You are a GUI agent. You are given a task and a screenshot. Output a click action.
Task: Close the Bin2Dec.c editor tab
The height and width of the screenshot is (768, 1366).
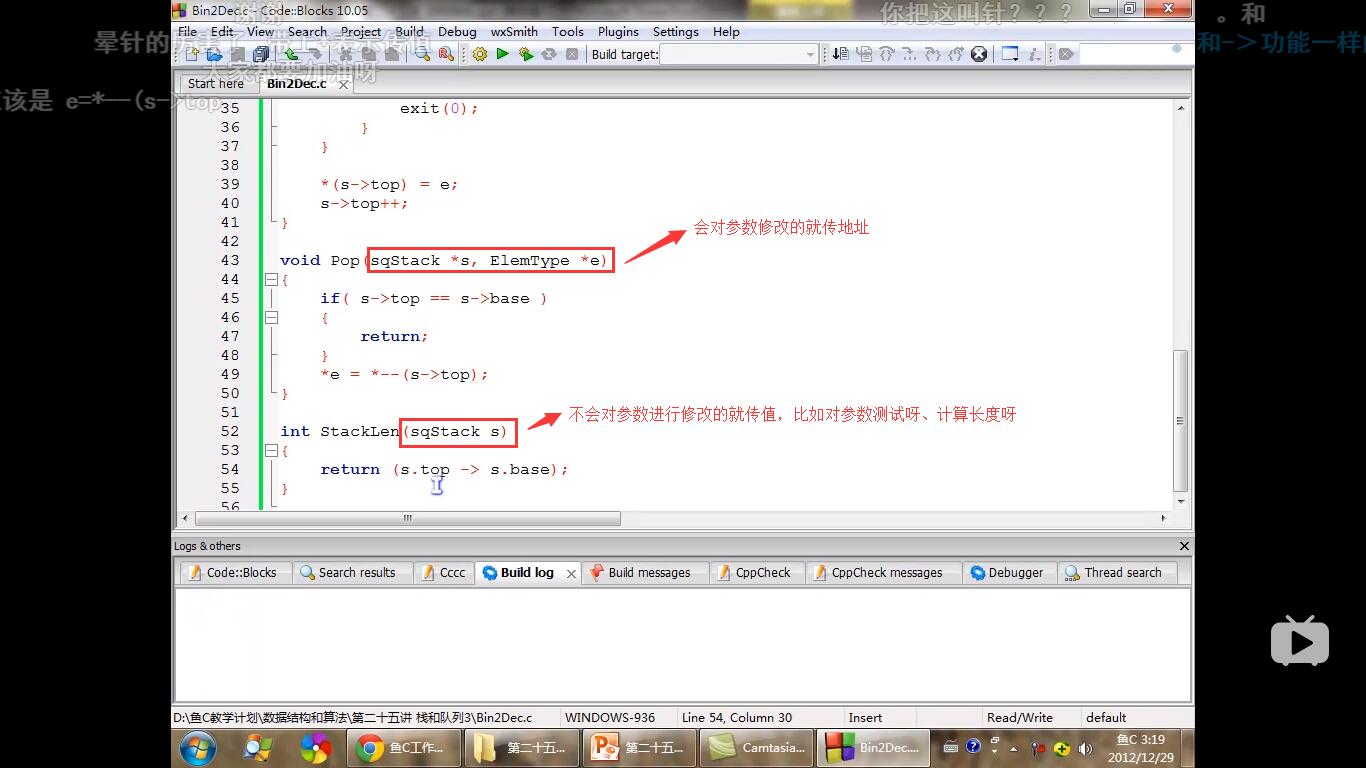tap(343, 85)
